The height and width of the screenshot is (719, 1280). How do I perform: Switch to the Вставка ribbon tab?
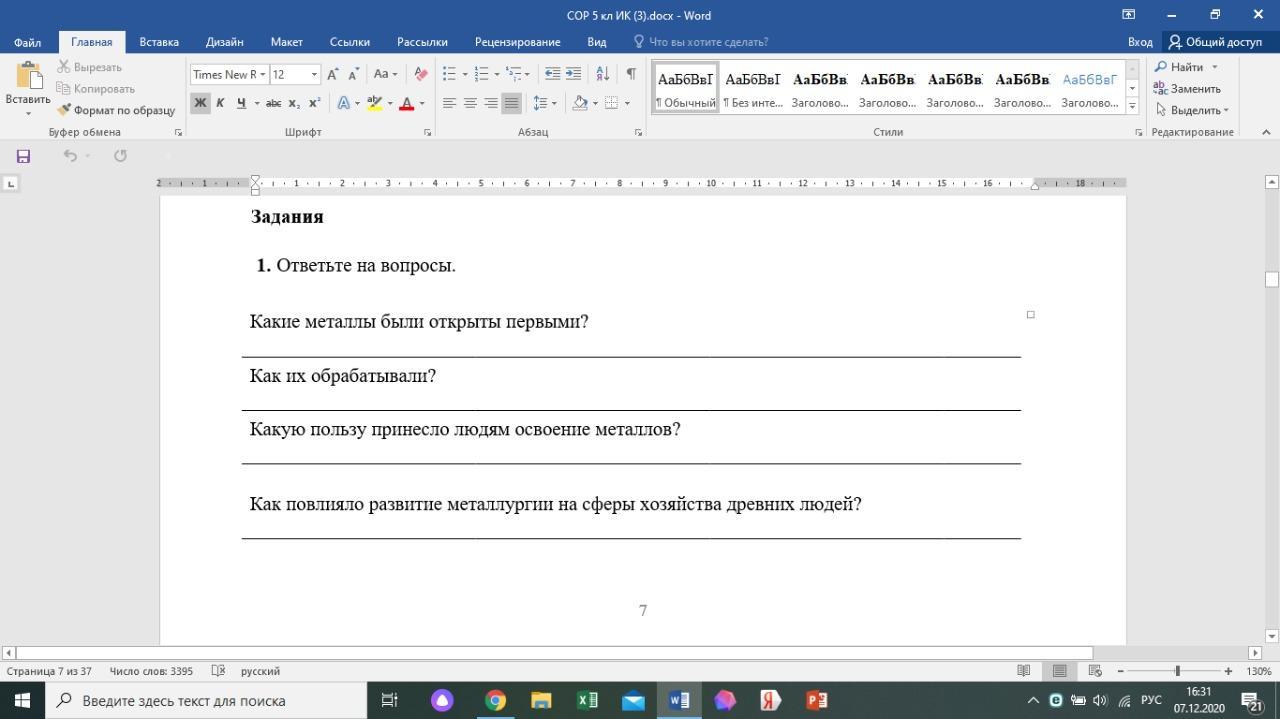159,42
